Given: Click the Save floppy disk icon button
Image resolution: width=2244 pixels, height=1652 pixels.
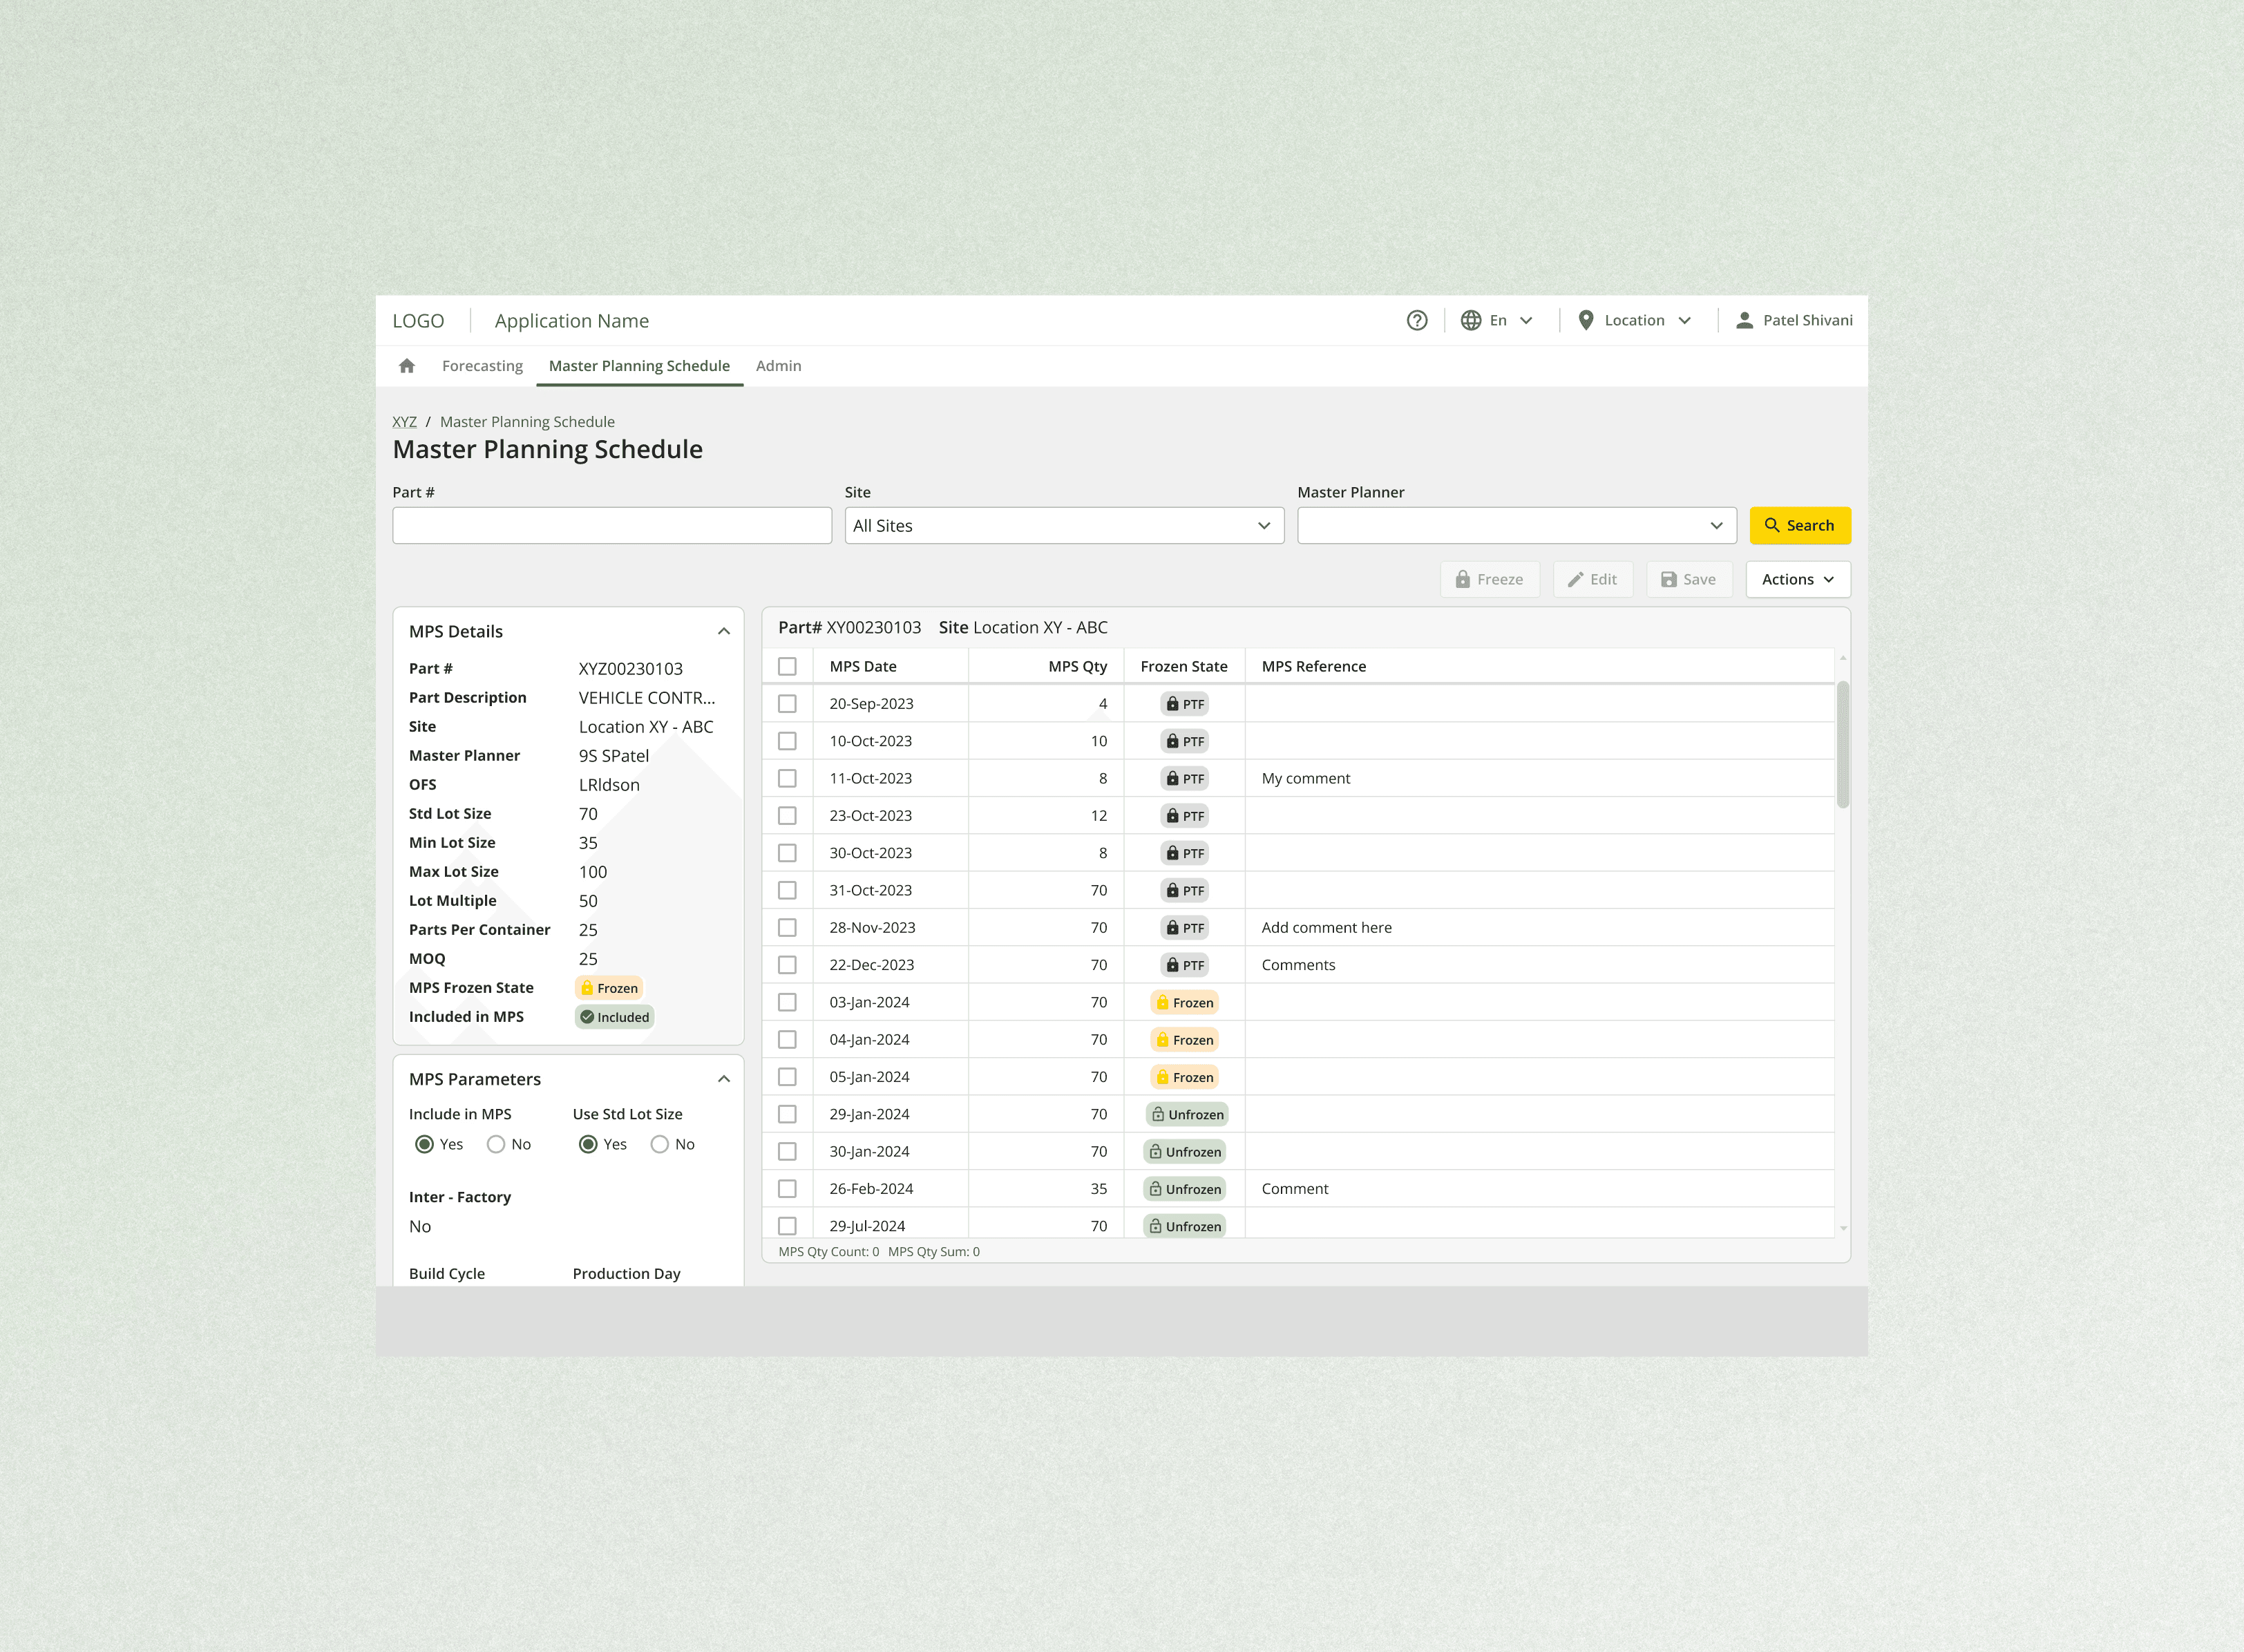Looking at the screenshot, I should click(1688, 579).
